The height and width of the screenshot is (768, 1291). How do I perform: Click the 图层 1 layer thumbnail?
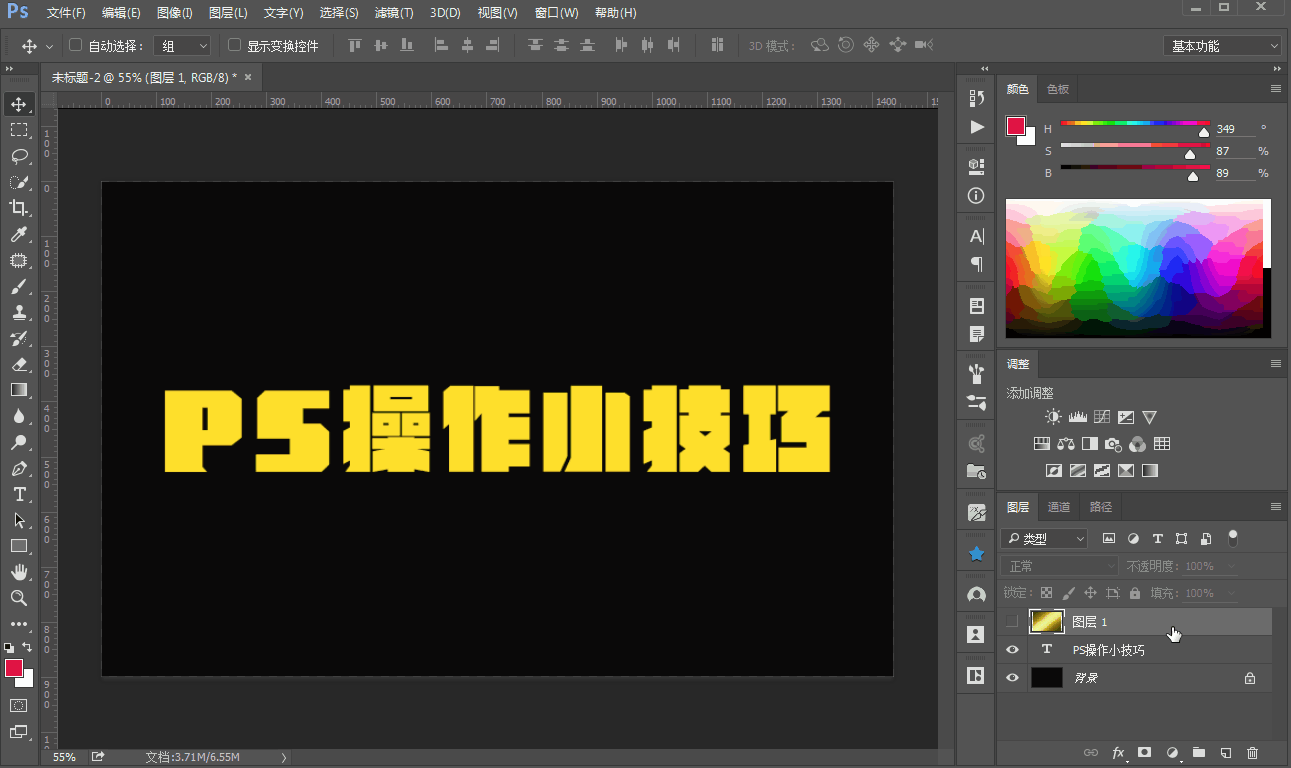[x=1046, y=621]
